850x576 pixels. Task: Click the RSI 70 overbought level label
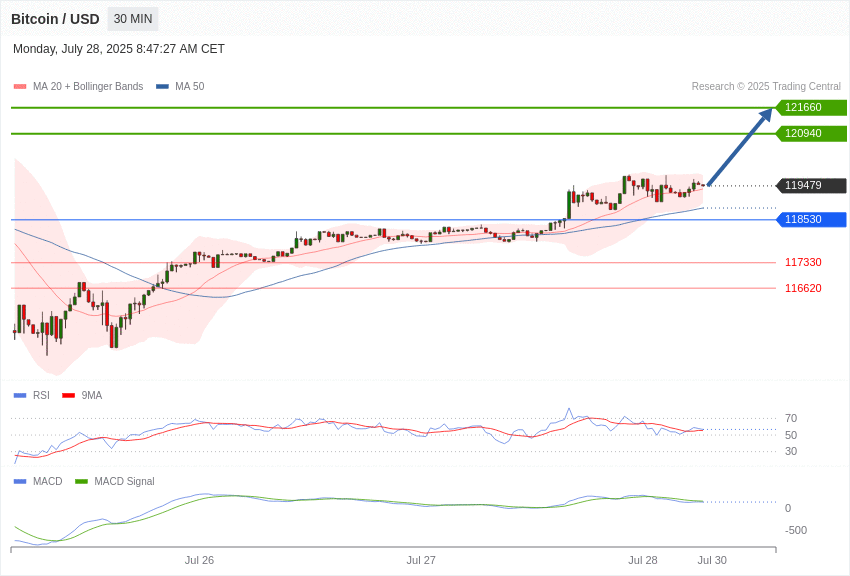(x=791, y=418)
